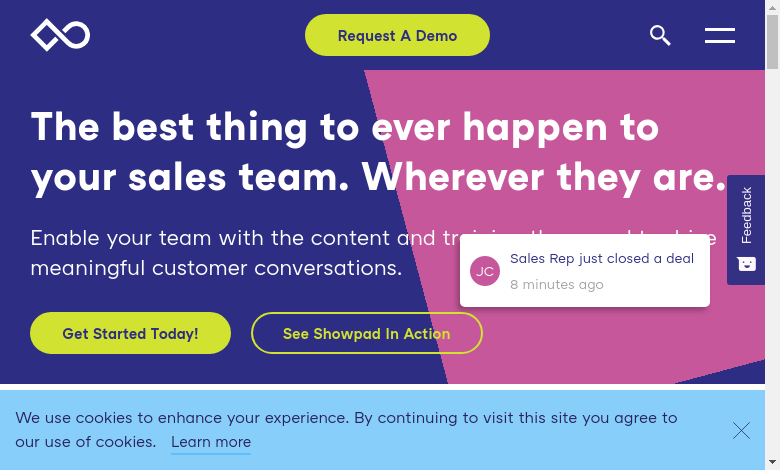
Task: Click See Showpad In Action button
Action: pos(366,333)
